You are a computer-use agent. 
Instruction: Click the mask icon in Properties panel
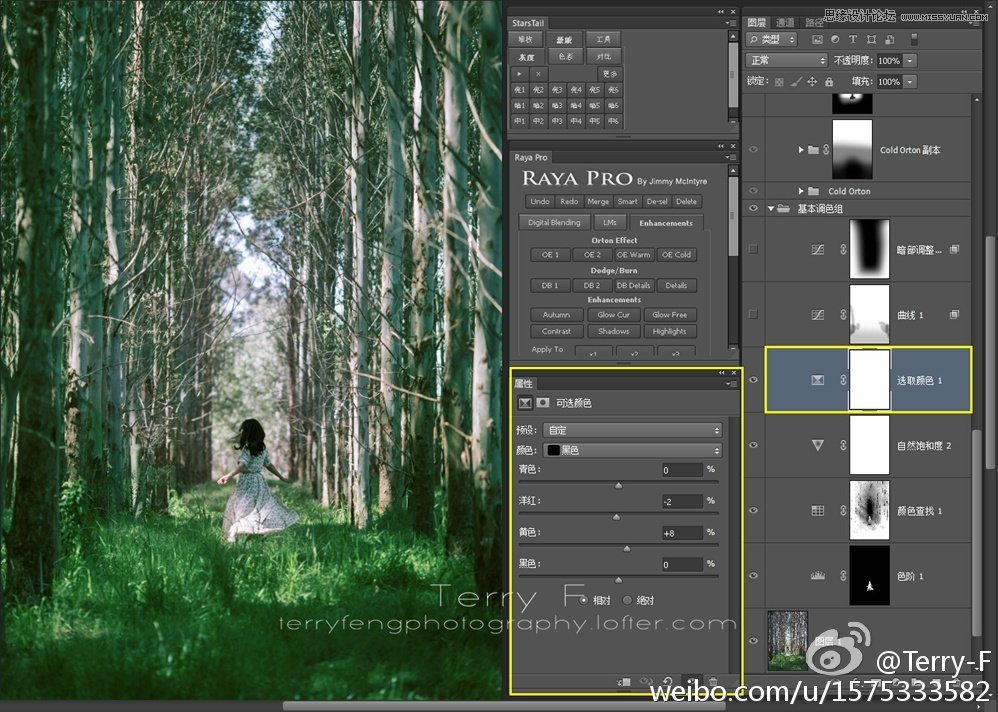[543, 403]
